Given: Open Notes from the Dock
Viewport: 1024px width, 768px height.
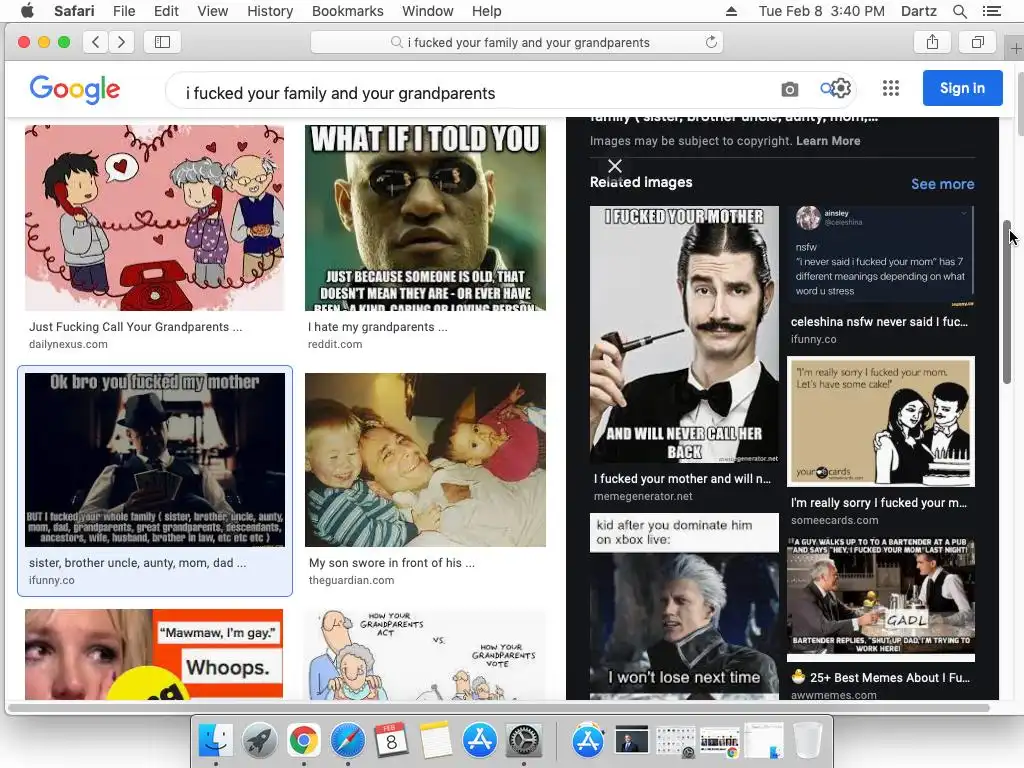Looking at the screenshot, I should pos(436,740).
